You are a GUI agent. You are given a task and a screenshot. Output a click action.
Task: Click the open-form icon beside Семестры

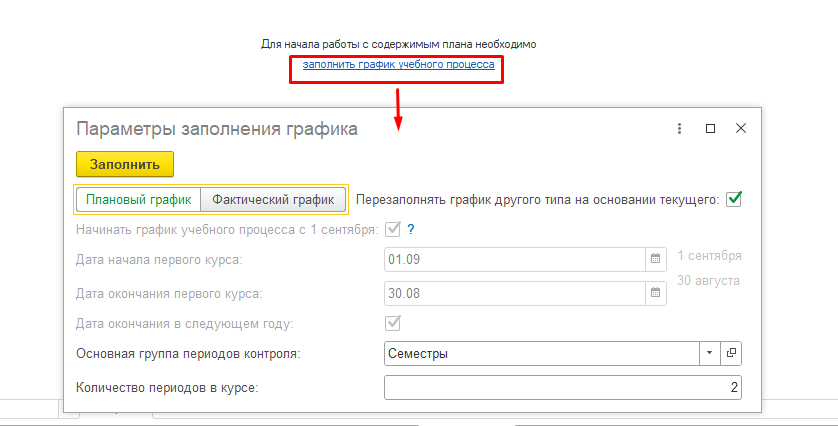732,354
